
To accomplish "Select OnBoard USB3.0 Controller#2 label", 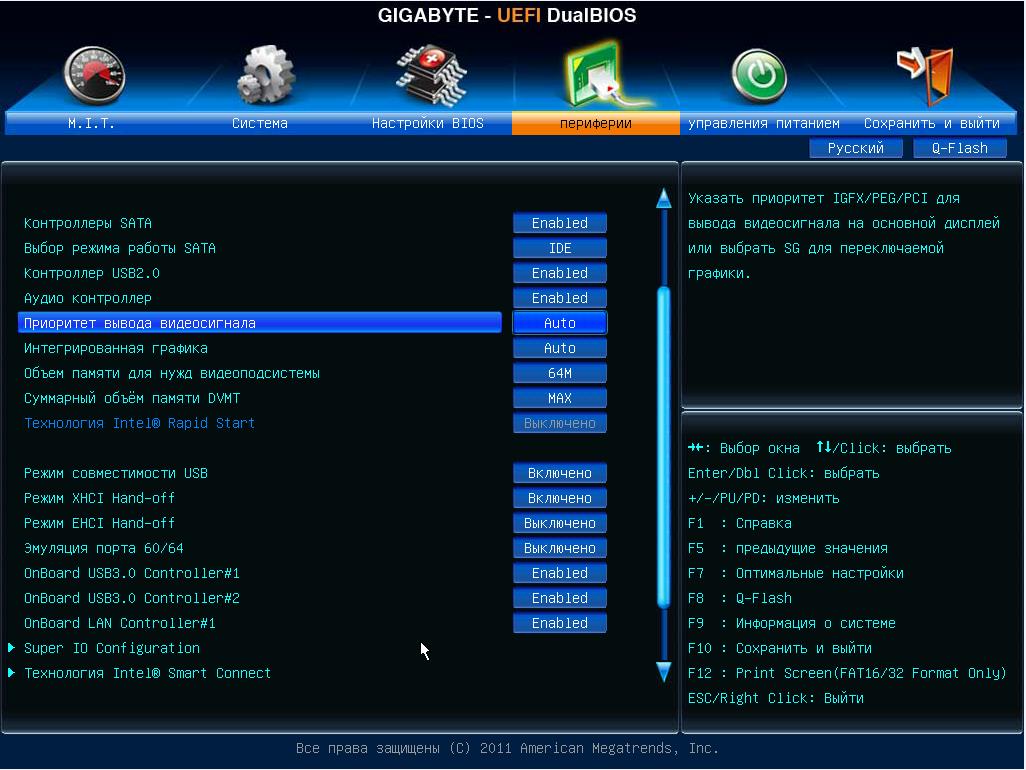I will 132,598.
